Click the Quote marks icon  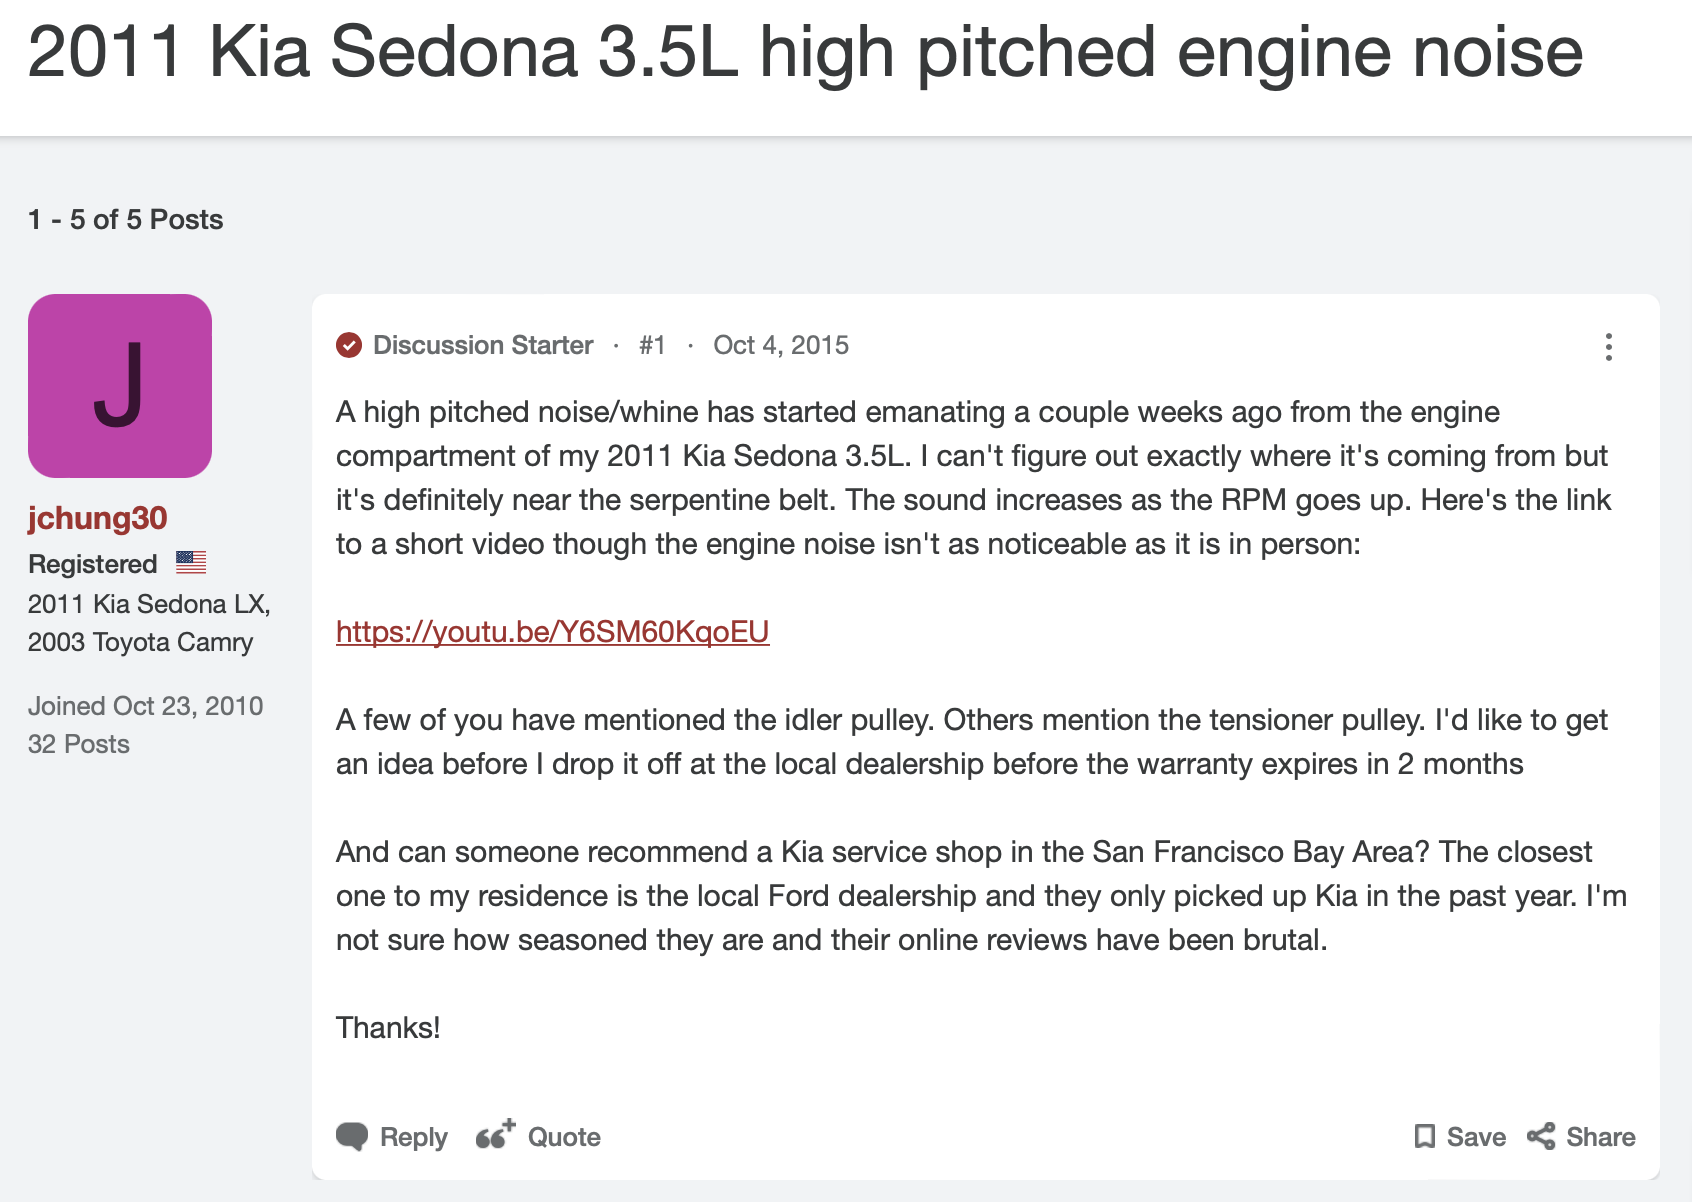tap(495, 1135)
